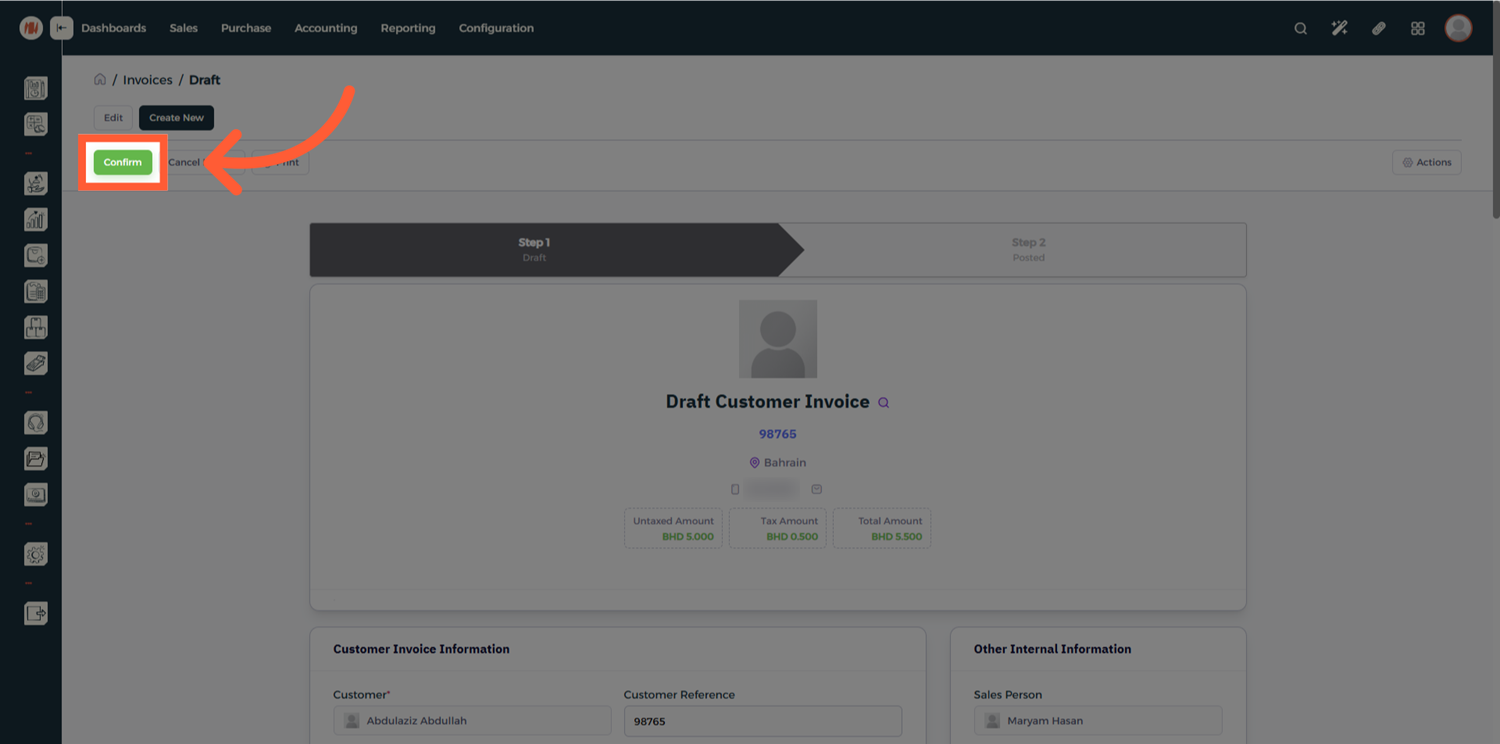
Task: Click the gear settings icon in sidebar
Action: pos(36,554)
